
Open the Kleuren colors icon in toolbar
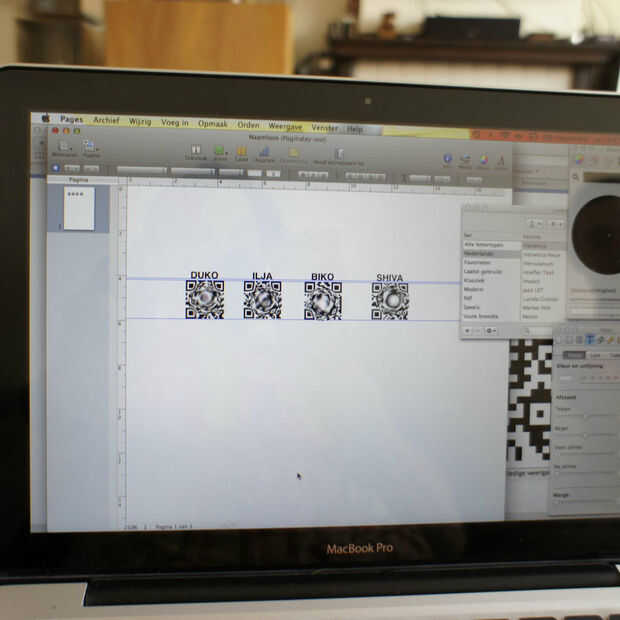[484, 161]
